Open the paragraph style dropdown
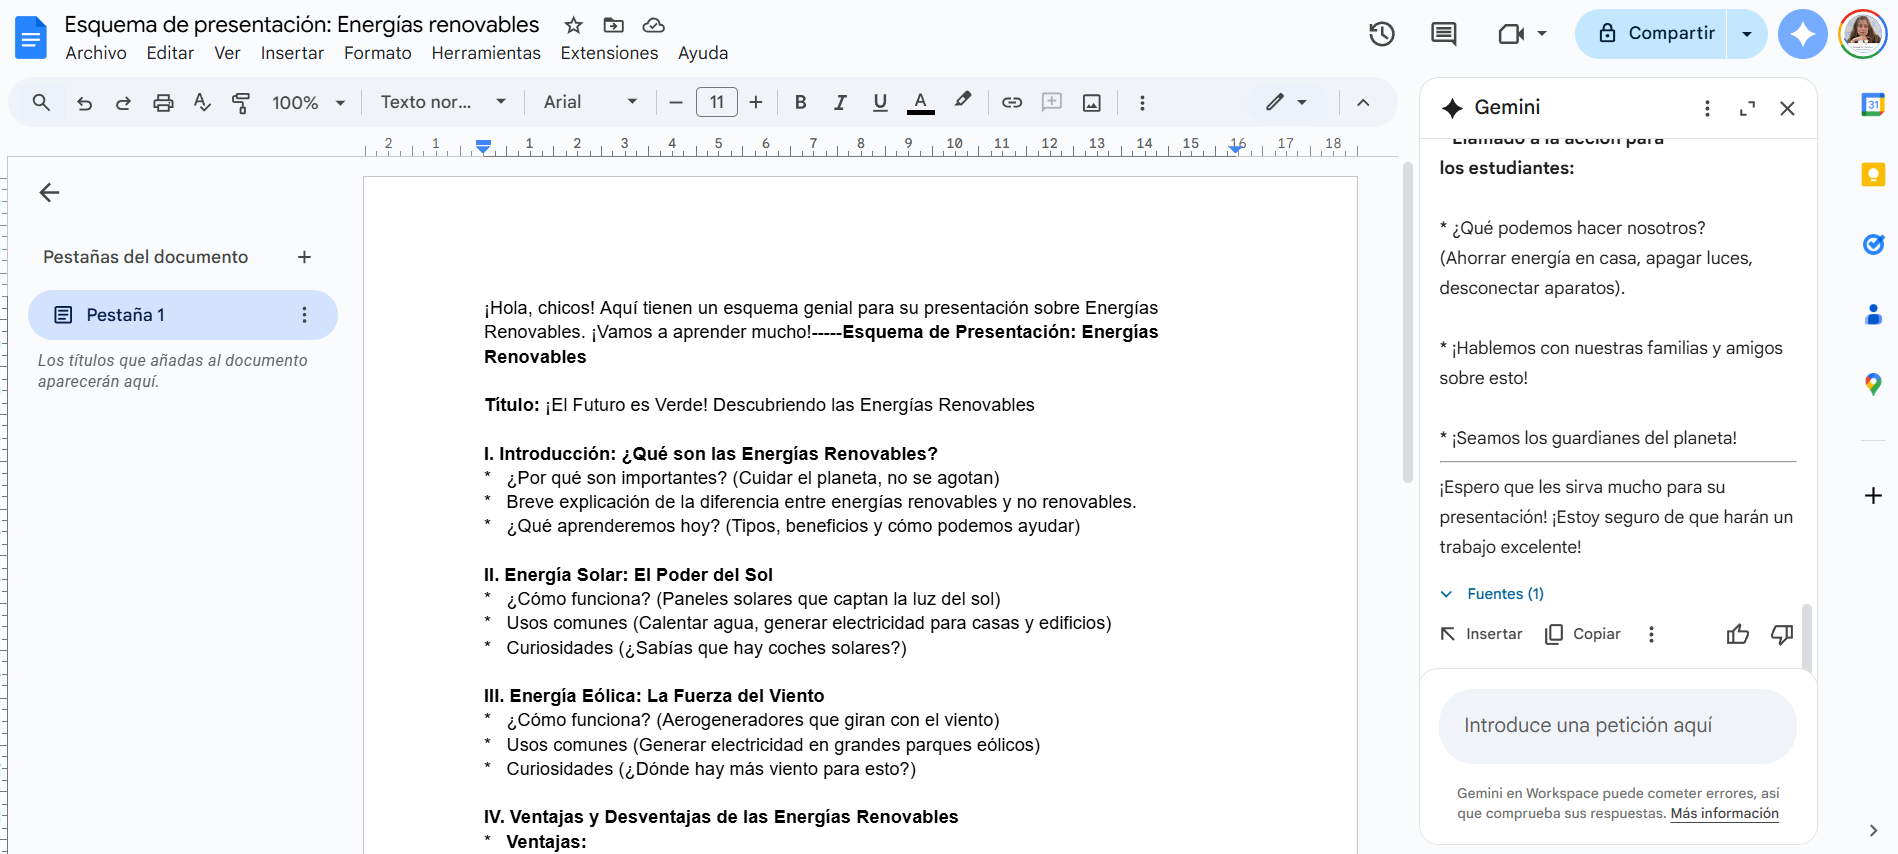 point(443,102)
